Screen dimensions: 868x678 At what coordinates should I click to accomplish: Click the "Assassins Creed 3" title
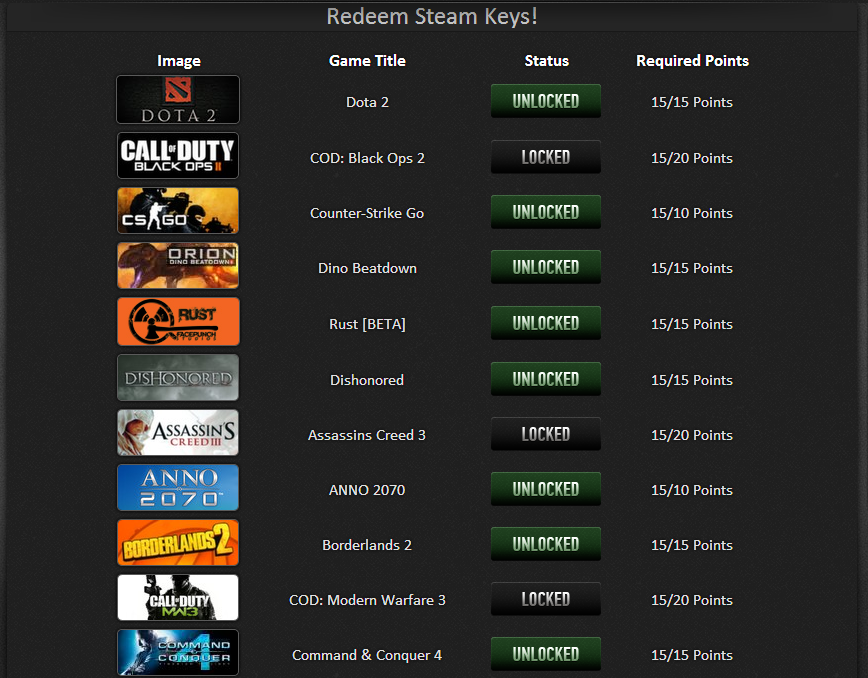tap(367, 435)
